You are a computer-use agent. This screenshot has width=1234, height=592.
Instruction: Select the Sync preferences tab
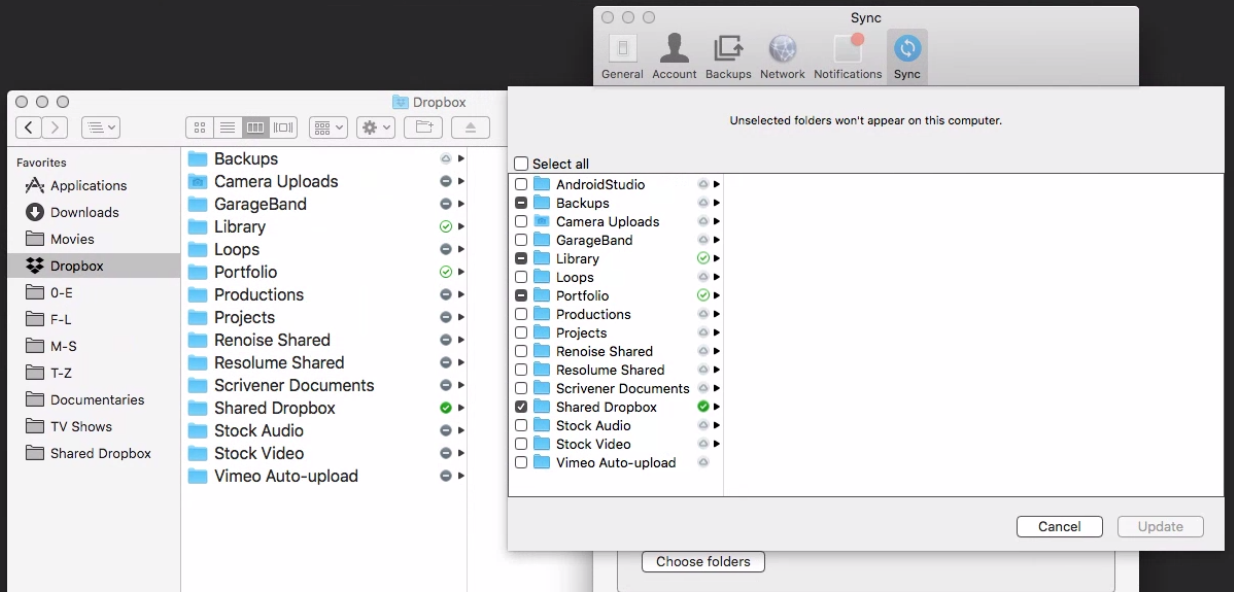click(x=907, y=57)
